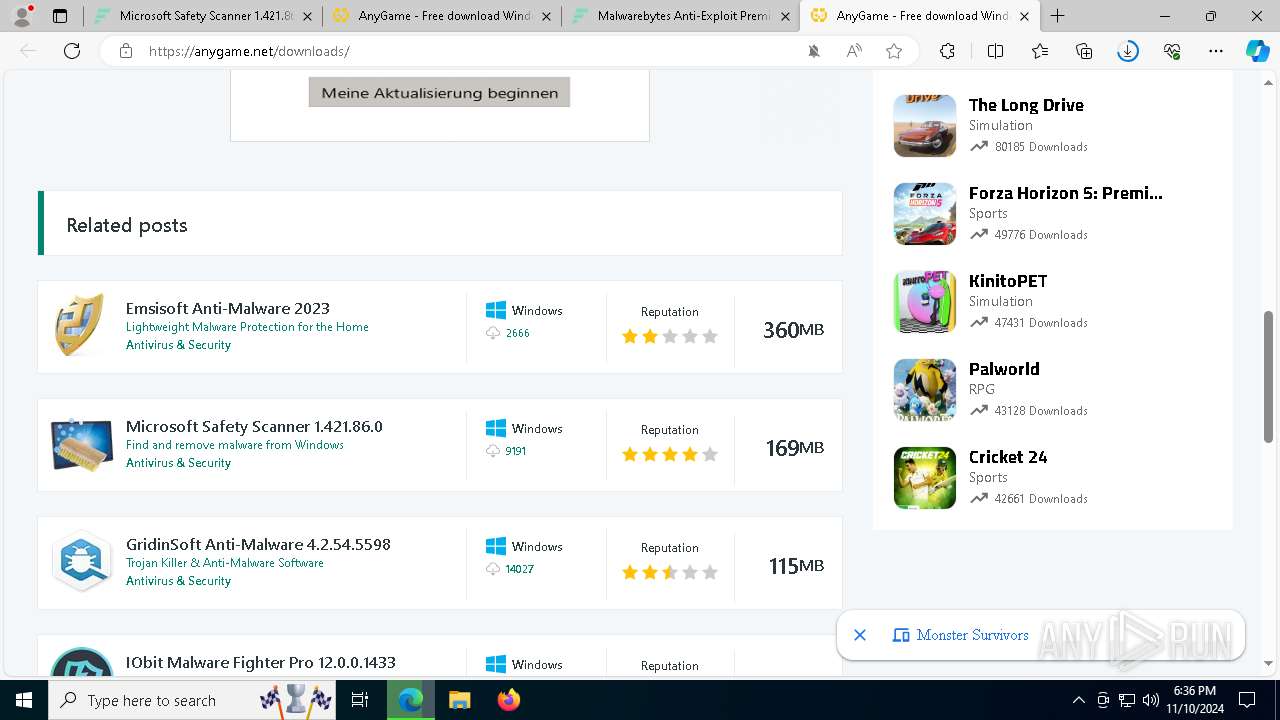1280x720 pixels.
Task: Open the tab actions menu icon
Action: [x=60, y=16]
